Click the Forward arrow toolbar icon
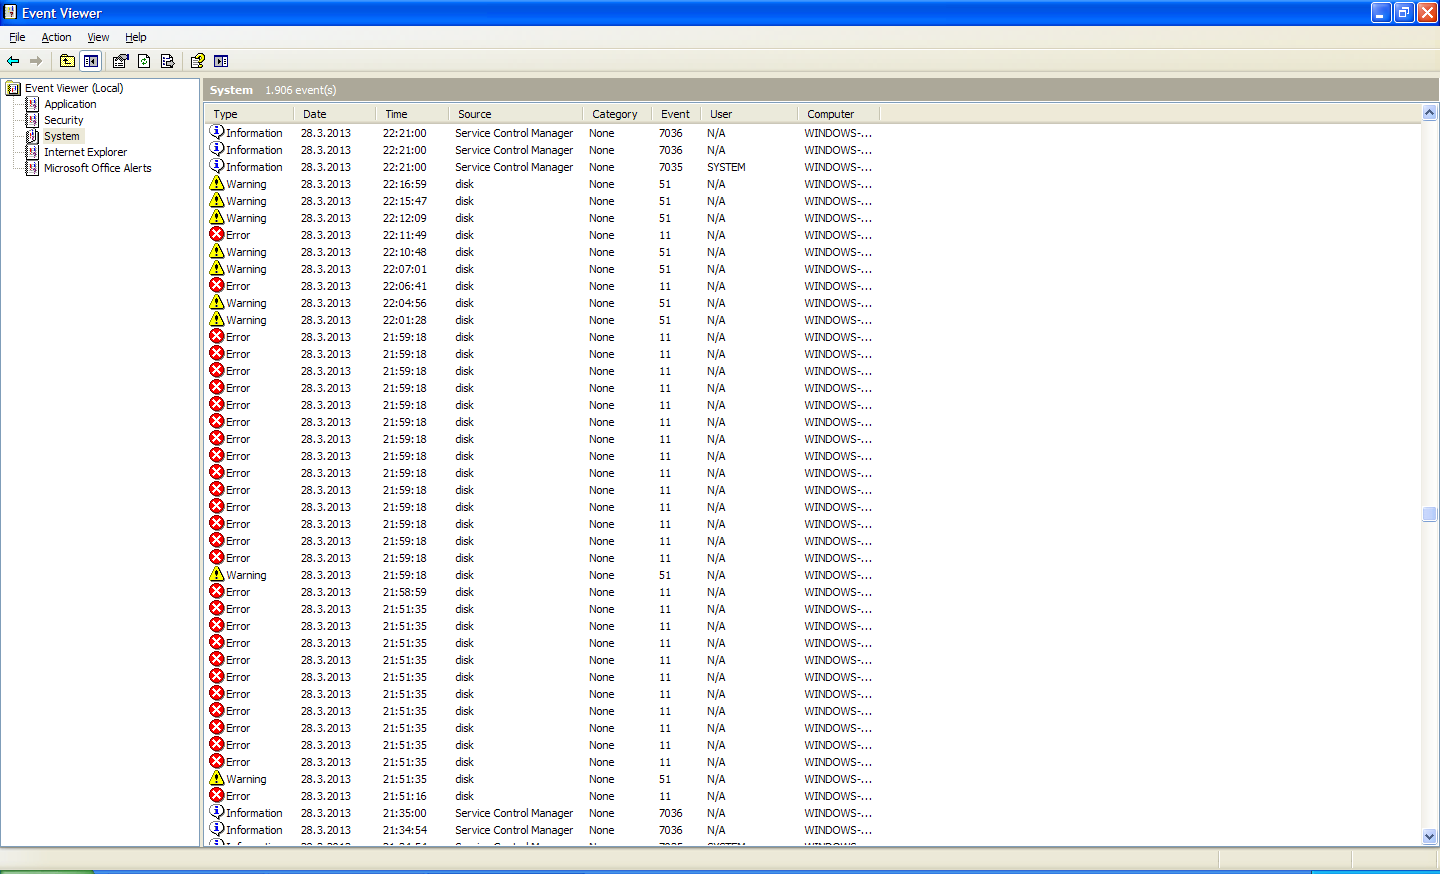This screenshot has height=874, width=1440. [36, 61]
